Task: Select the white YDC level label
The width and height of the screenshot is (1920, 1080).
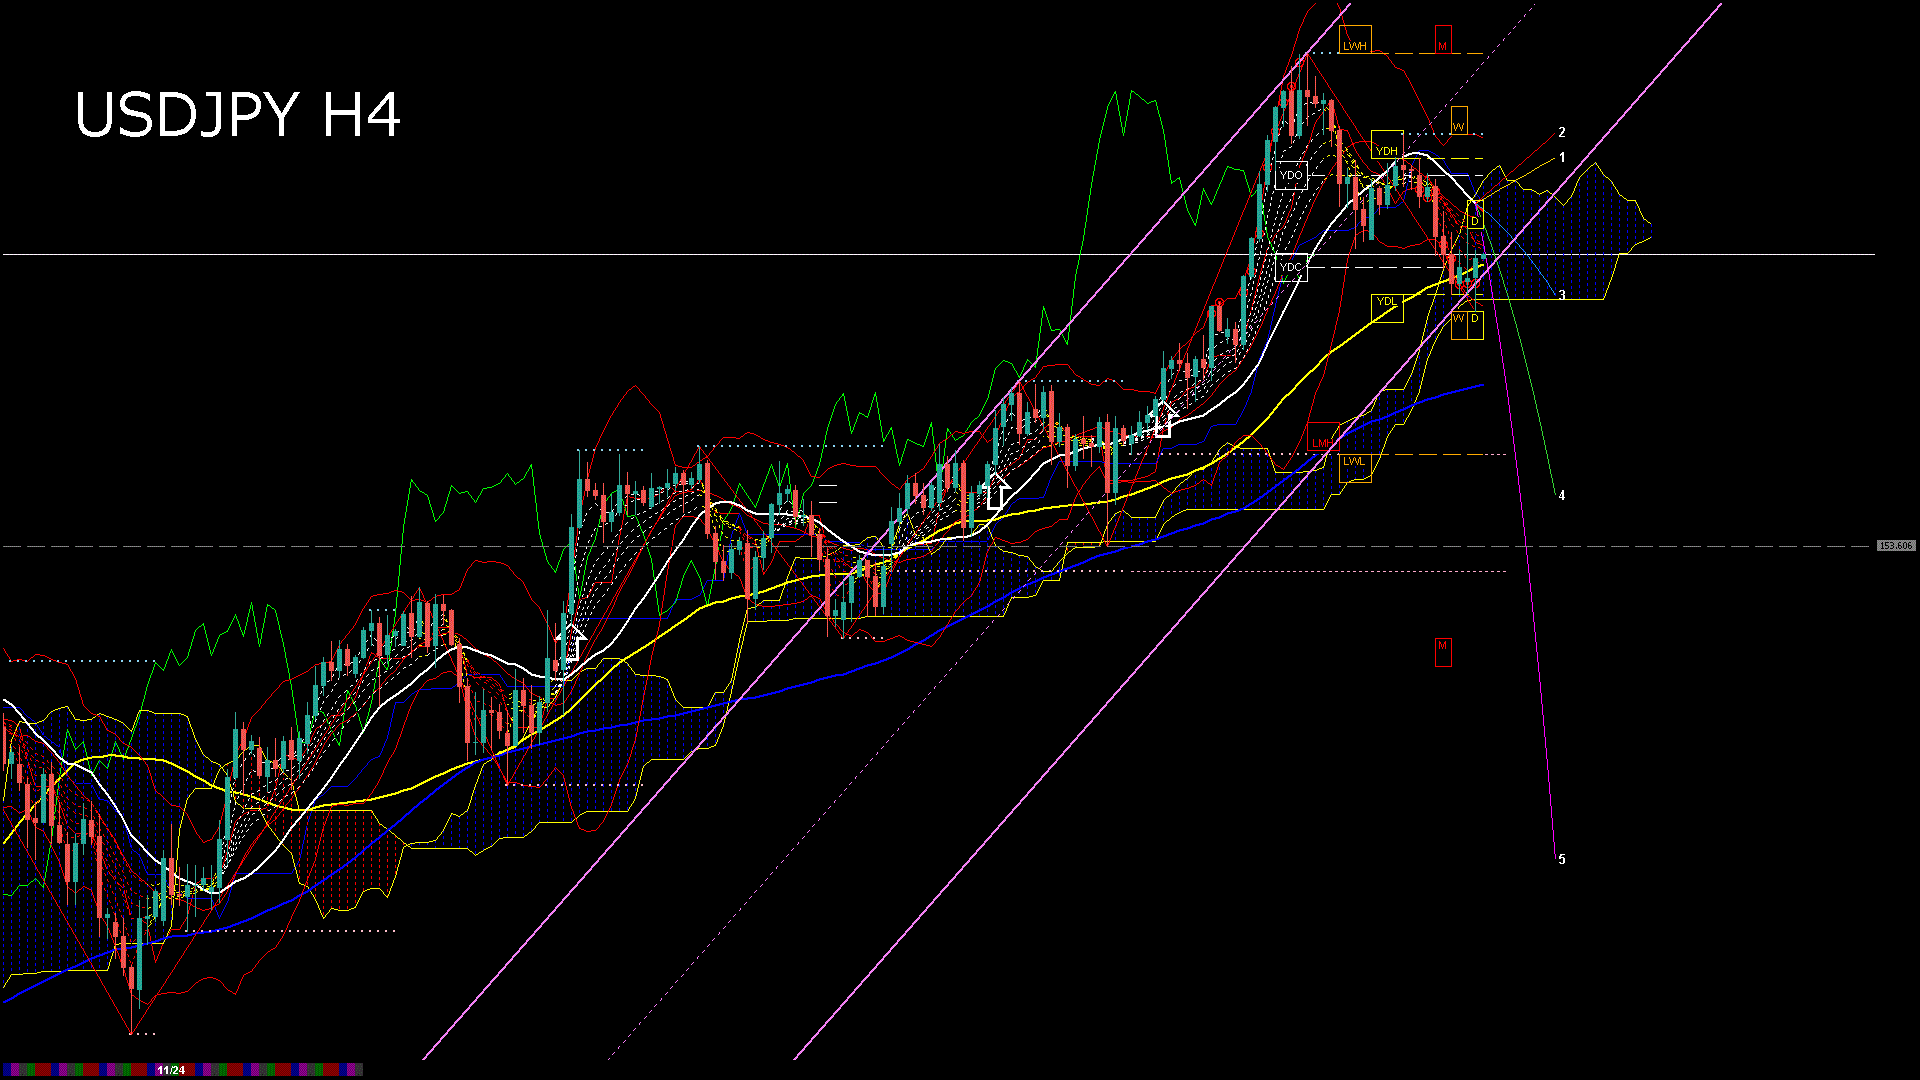Action: (x=1291, y=267)
